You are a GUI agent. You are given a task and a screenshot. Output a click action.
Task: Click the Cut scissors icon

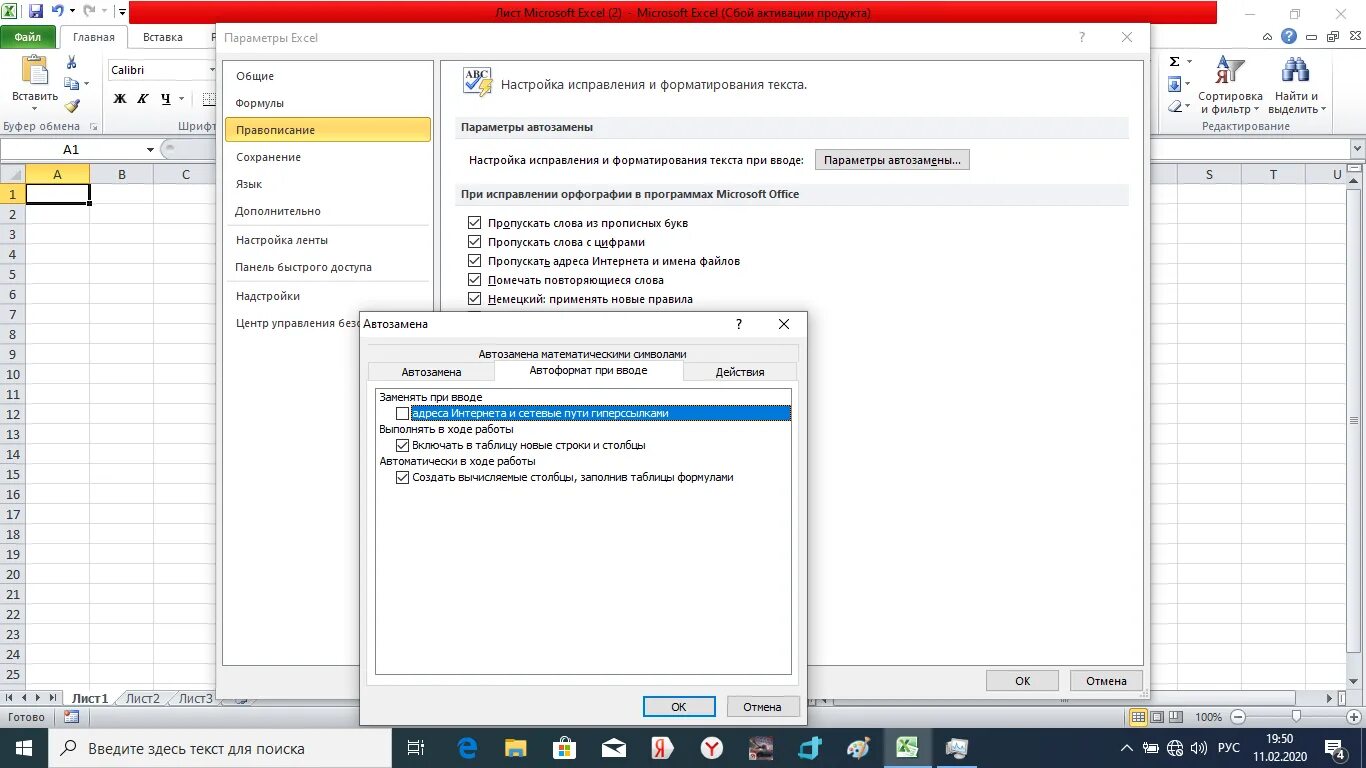click(71, 63)
